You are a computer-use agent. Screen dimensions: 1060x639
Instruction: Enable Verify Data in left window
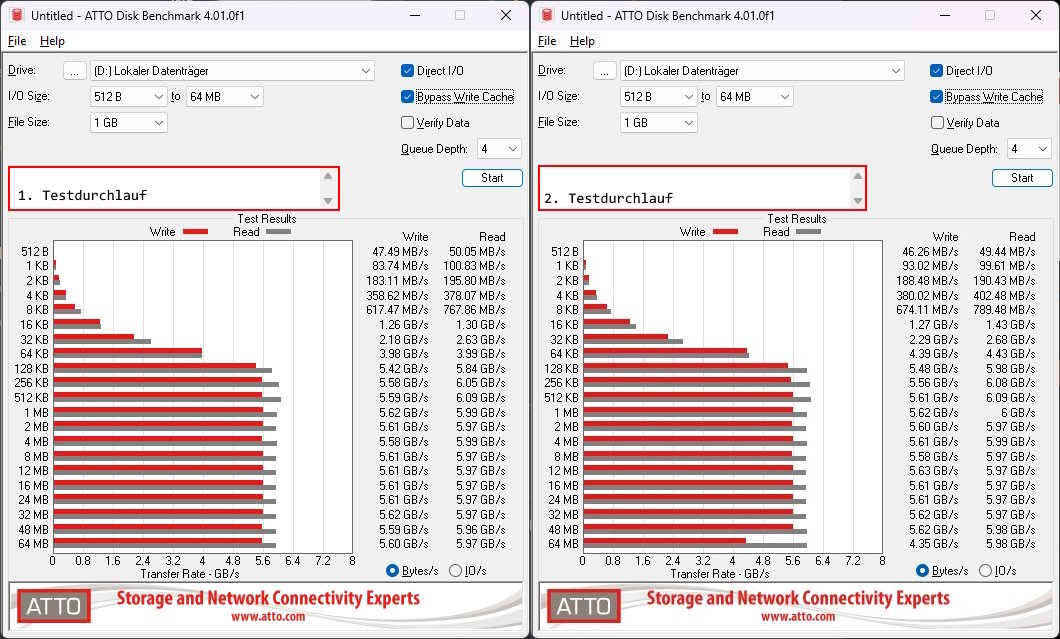[407, 122]
